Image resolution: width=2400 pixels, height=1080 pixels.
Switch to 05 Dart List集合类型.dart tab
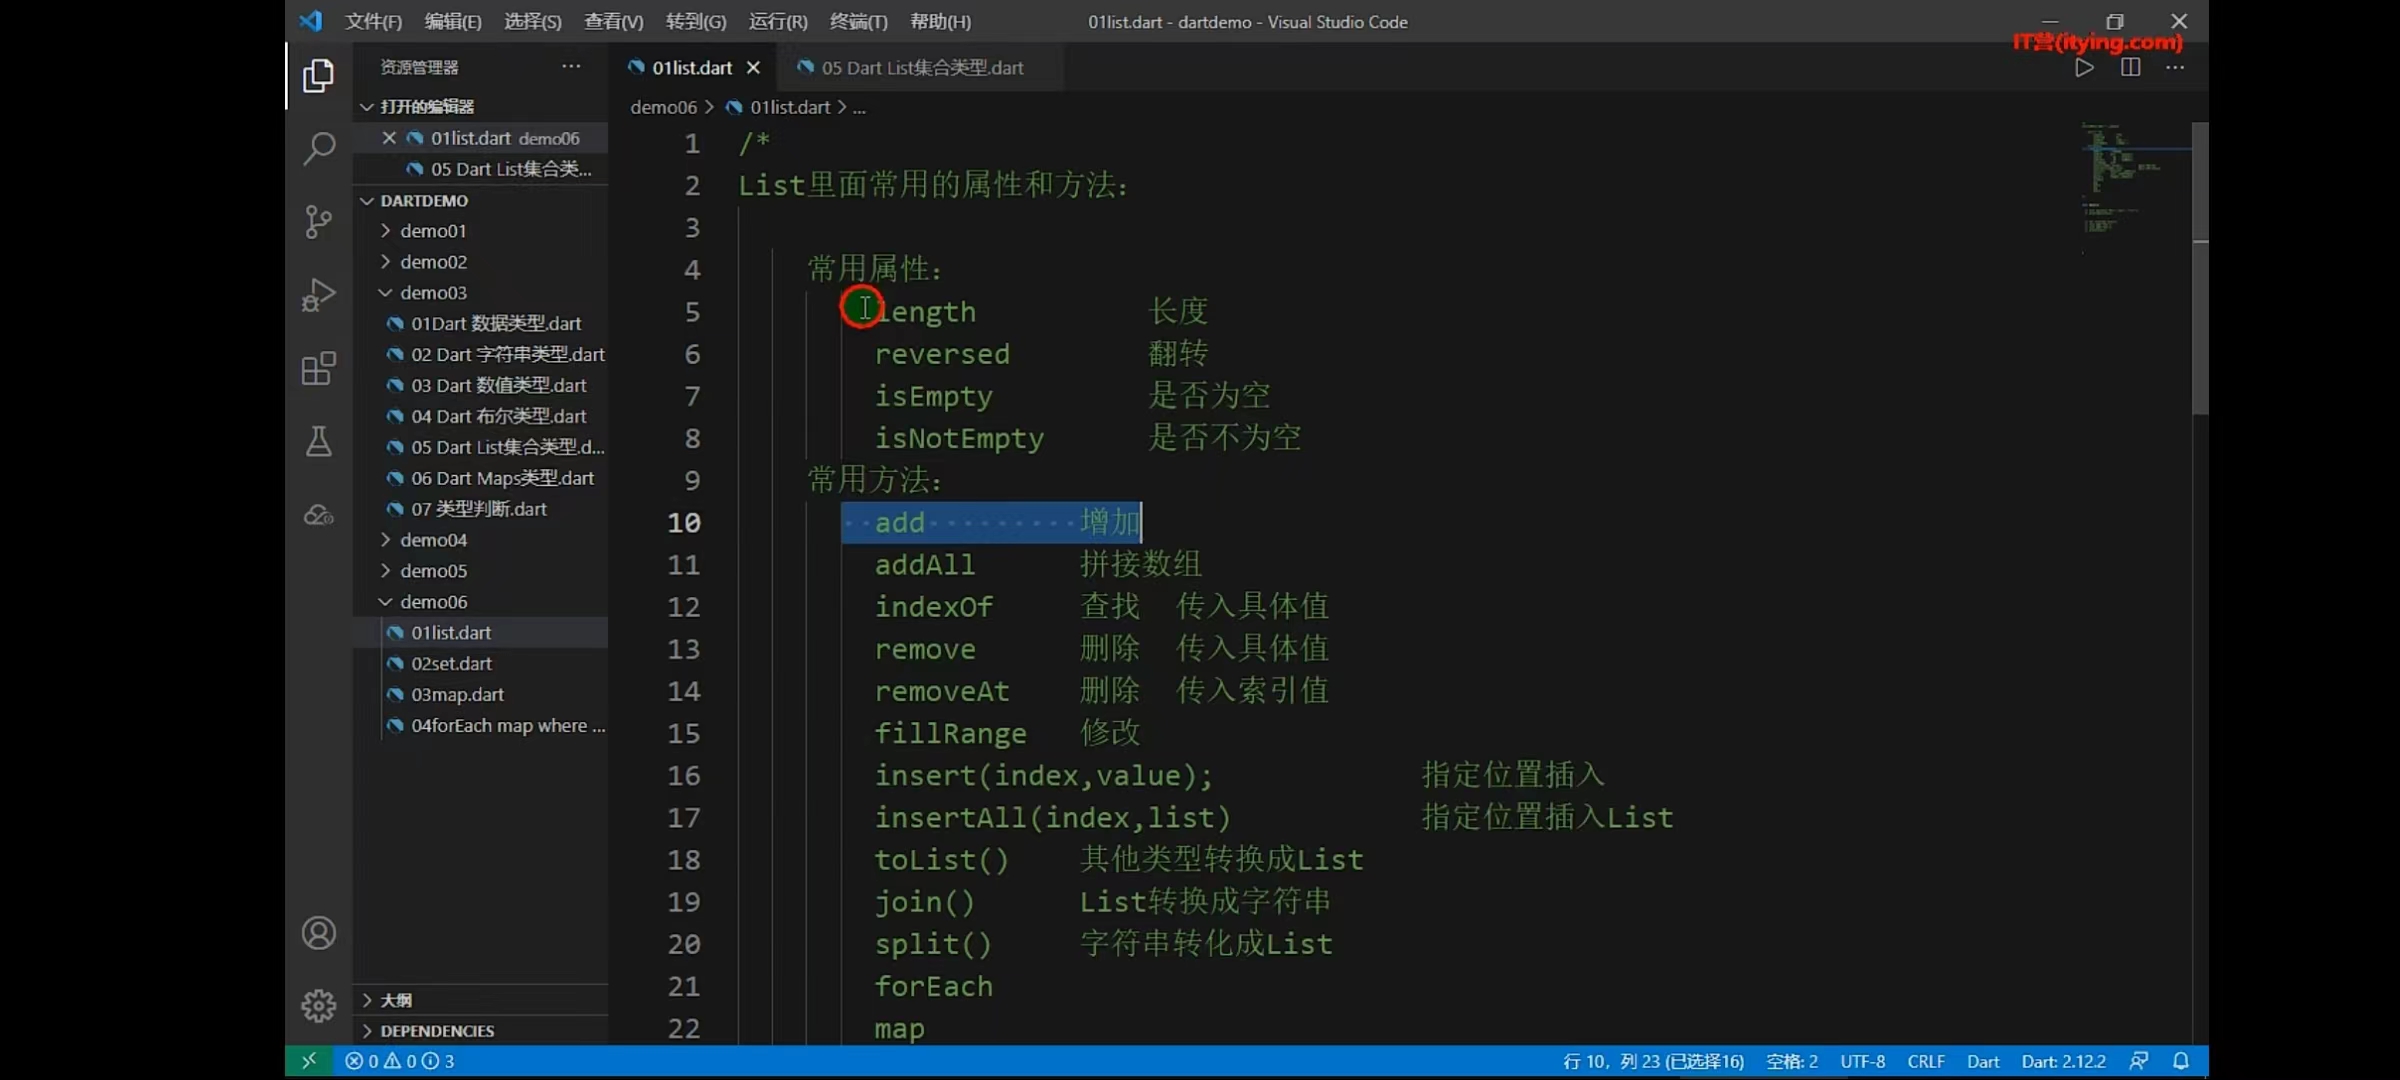pos(921,68)
